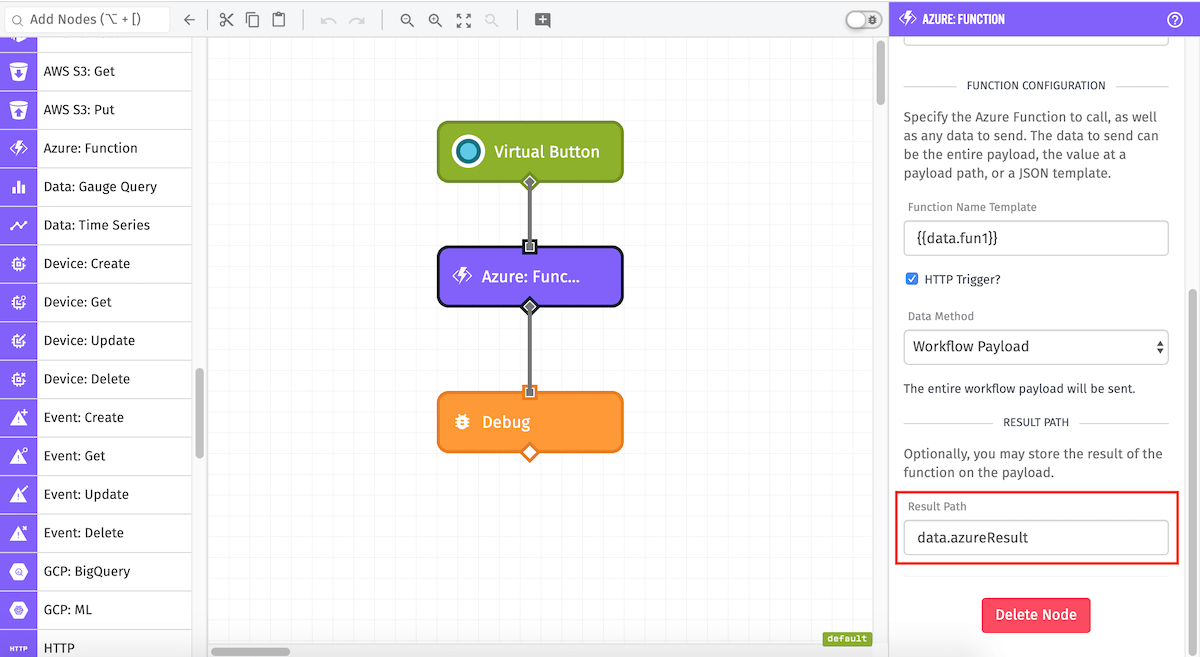
Task: Click the Azure node output connector
Action: pos(530,306)
